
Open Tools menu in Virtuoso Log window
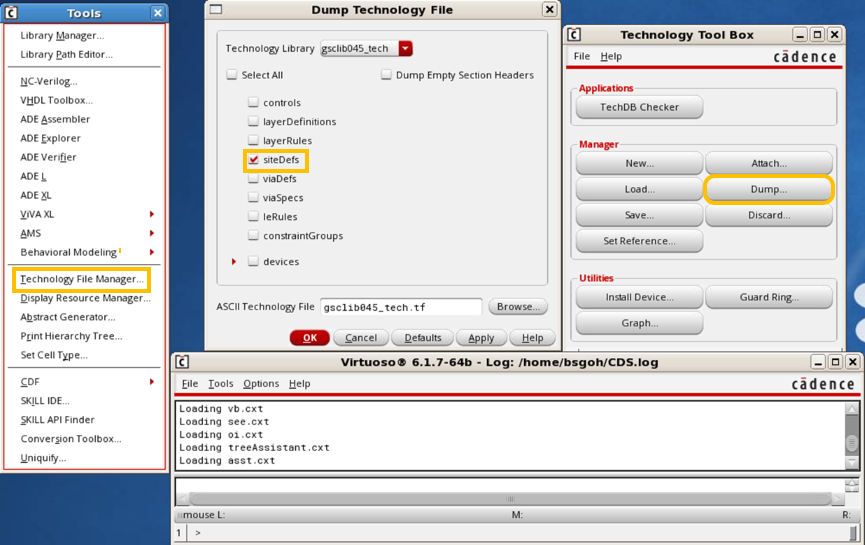[221, 383]
